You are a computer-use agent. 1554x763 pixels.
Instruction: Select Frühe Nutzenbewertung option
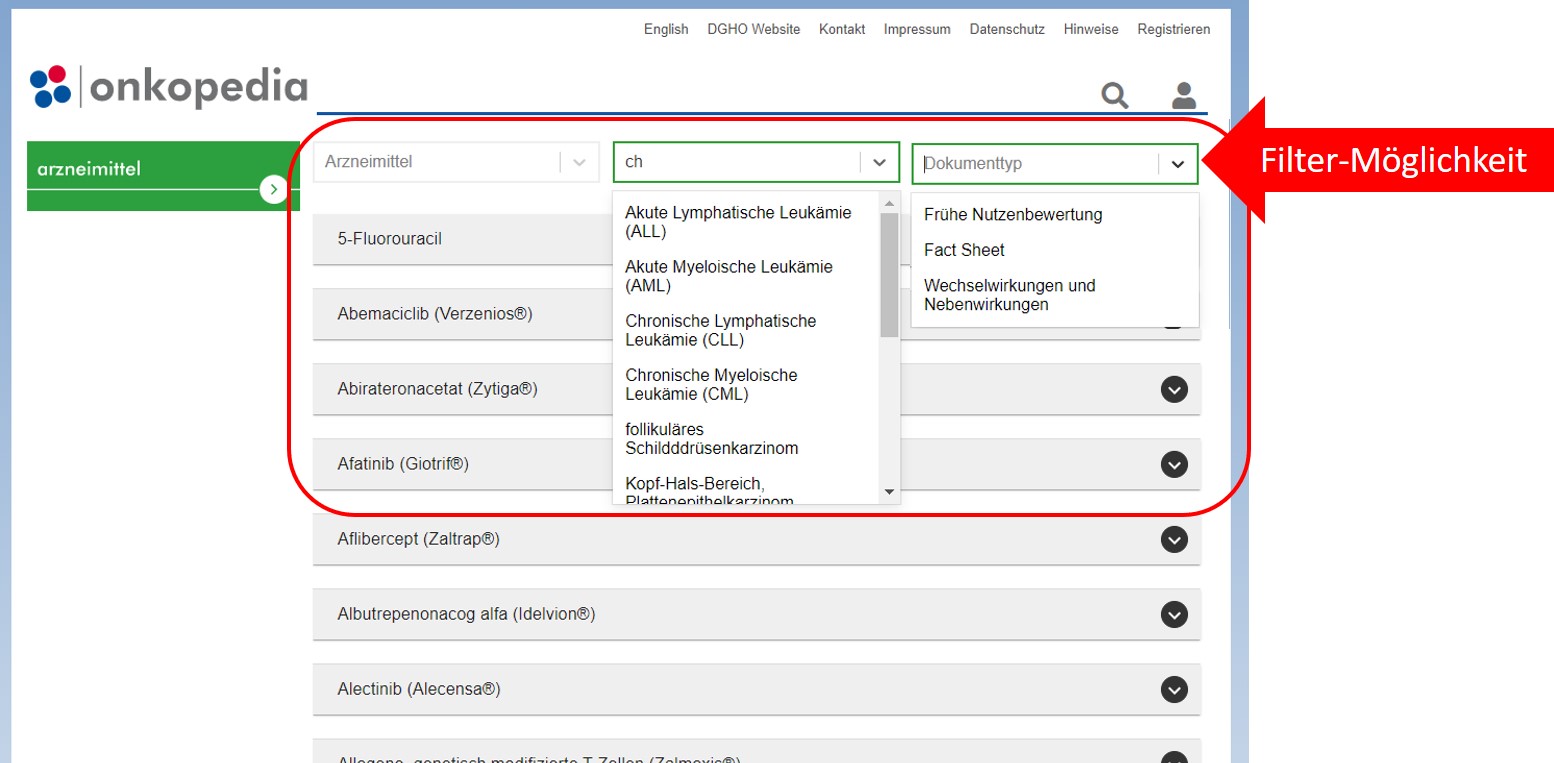(x=1012, y=214)
